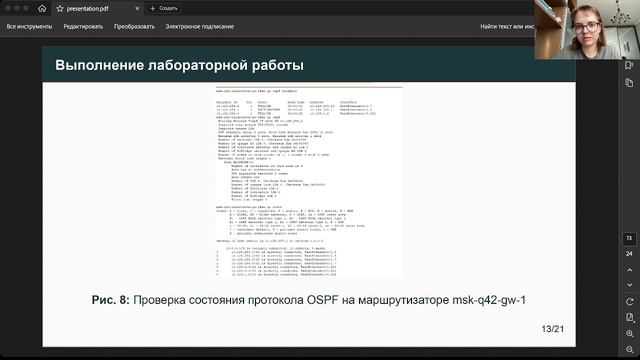Image resolution: width=640 pixels, height=360 pixels.
Task: Click the webcam video overlay
Action: (587, 29)
